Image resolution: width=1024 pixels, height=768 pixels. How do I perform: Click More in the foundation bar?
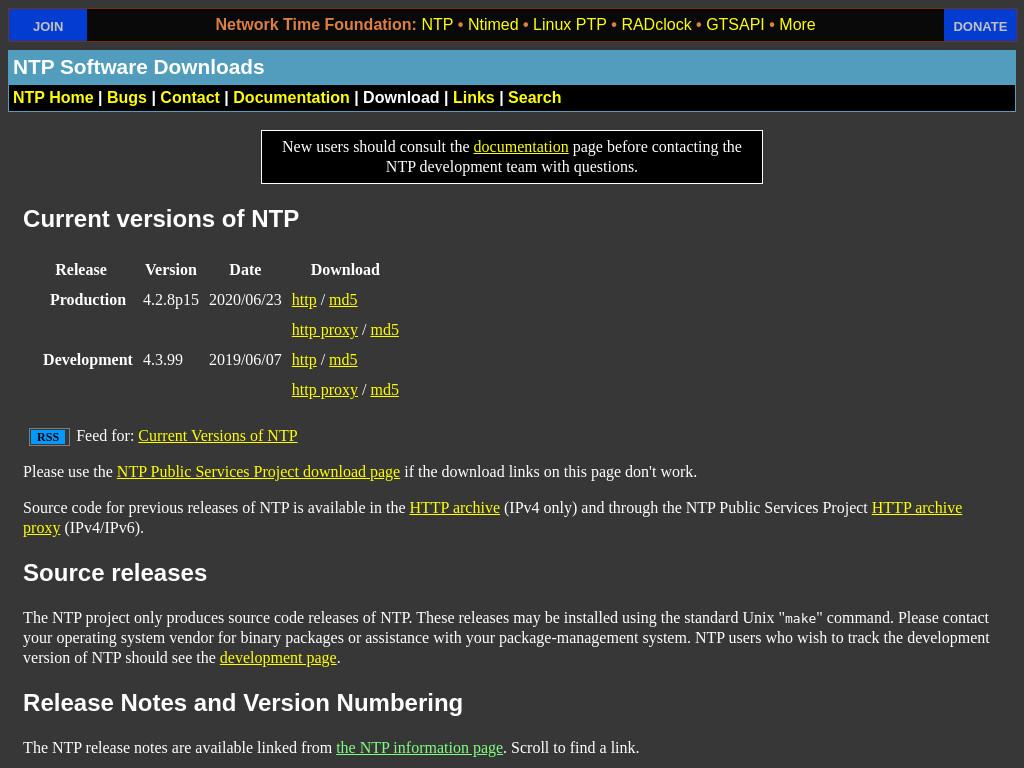797,25
